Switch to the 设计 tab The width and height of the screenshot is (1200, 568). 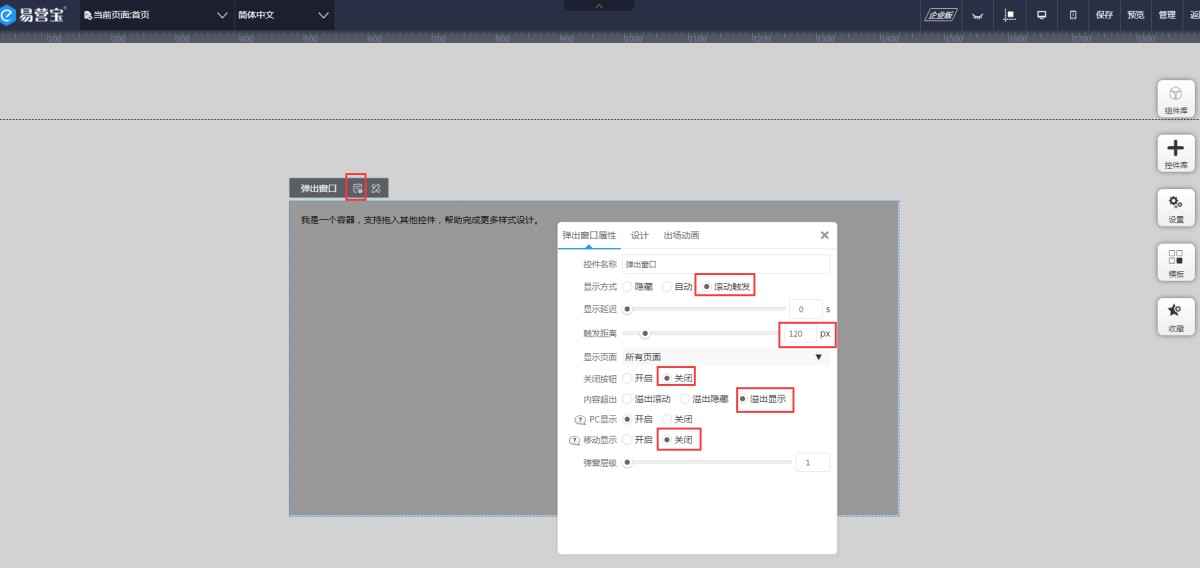tap(640, 235)
